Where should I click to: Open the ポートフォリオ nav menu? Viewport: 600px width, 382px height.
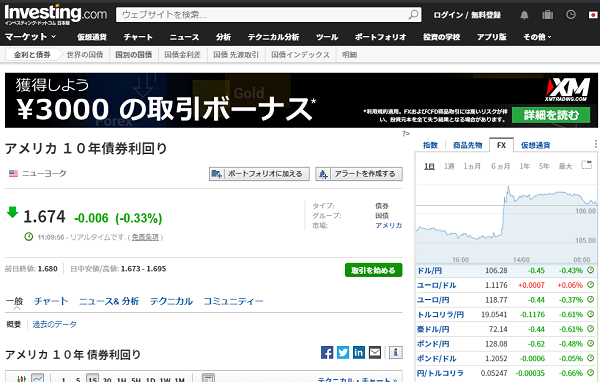point(380,37)
